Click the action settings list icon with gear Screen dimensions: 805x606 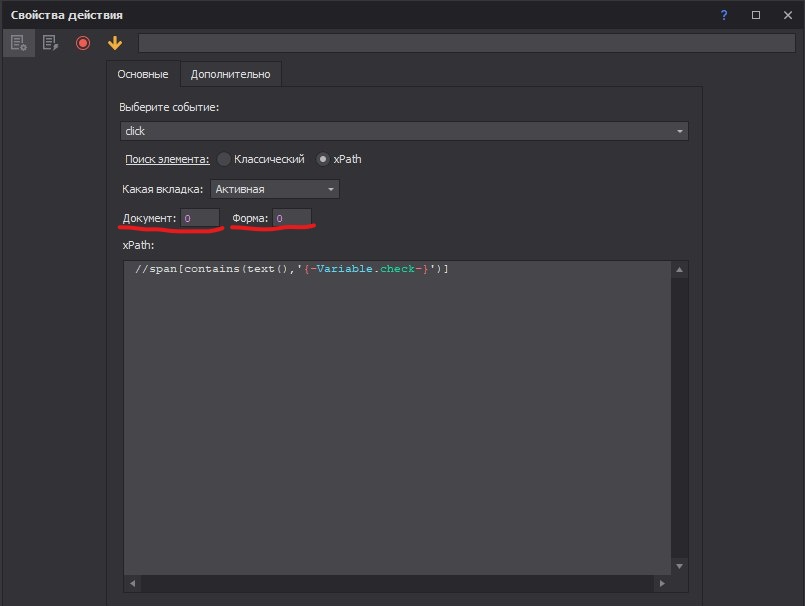(18, 43)
